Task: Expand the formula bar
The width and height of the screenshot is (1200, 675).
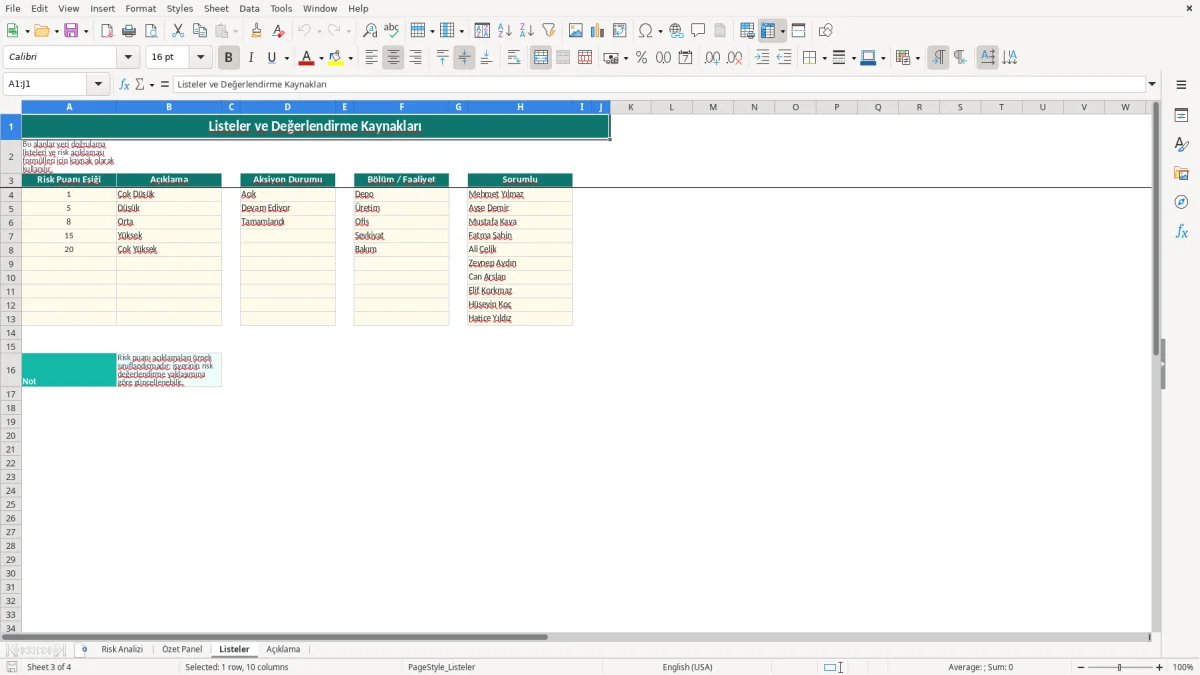Action: click(x=1152, y=84)
